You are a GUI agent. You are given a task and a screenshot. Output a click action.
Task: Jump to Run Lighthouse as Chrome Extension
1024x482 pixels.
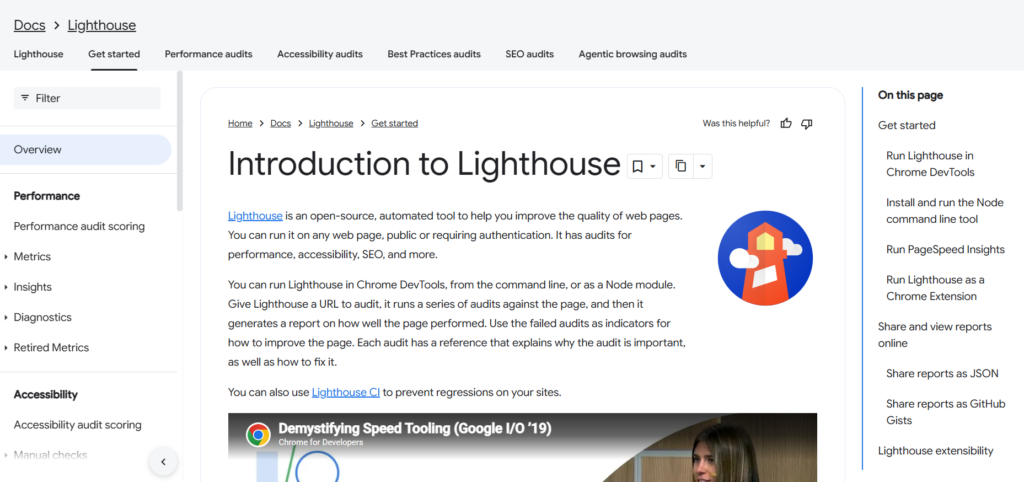point(935,288)
